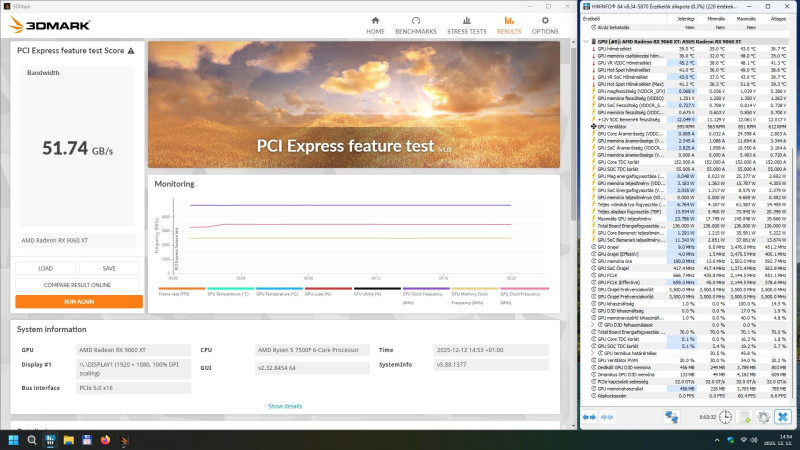
Task: Click the HWiNFO taskbar icon
Action: tap(50, 440)
